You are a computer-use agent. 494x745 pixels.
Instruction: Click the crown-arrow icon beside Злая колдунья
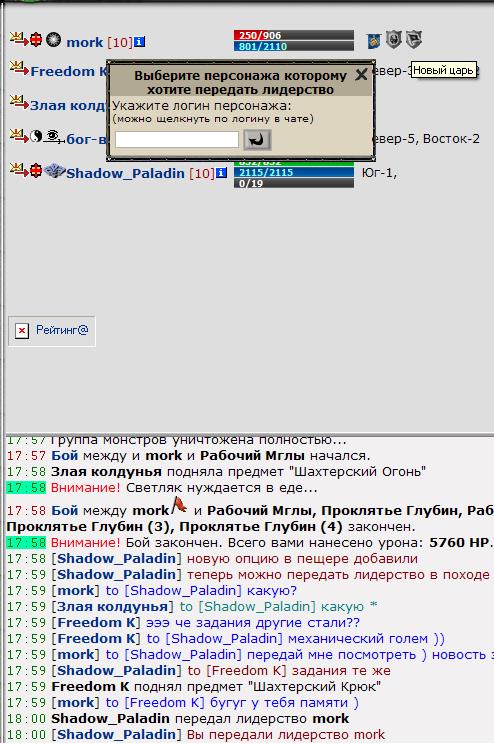point(19,102)
